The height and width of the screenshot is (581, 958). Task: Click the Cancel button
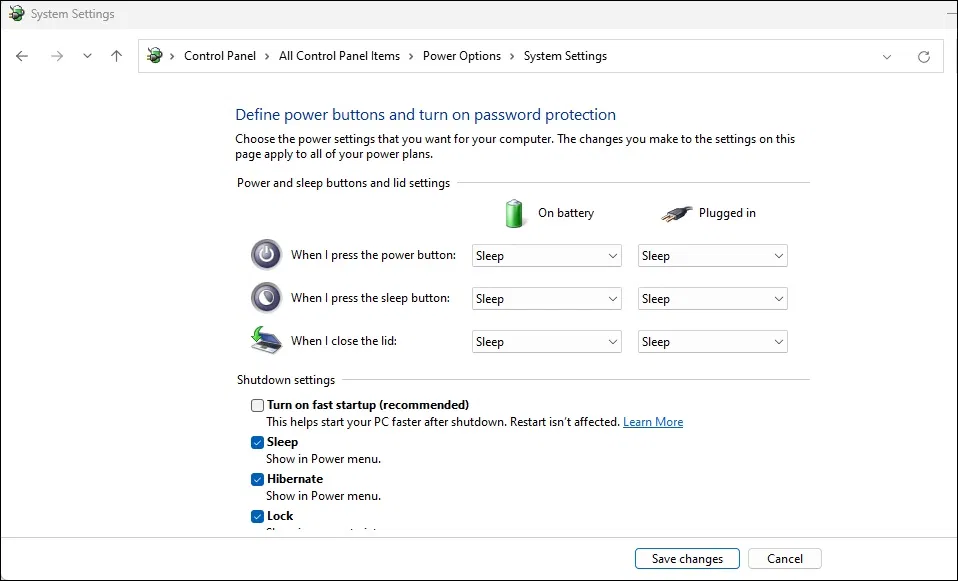pyautogui.click(x=785, y=558)
